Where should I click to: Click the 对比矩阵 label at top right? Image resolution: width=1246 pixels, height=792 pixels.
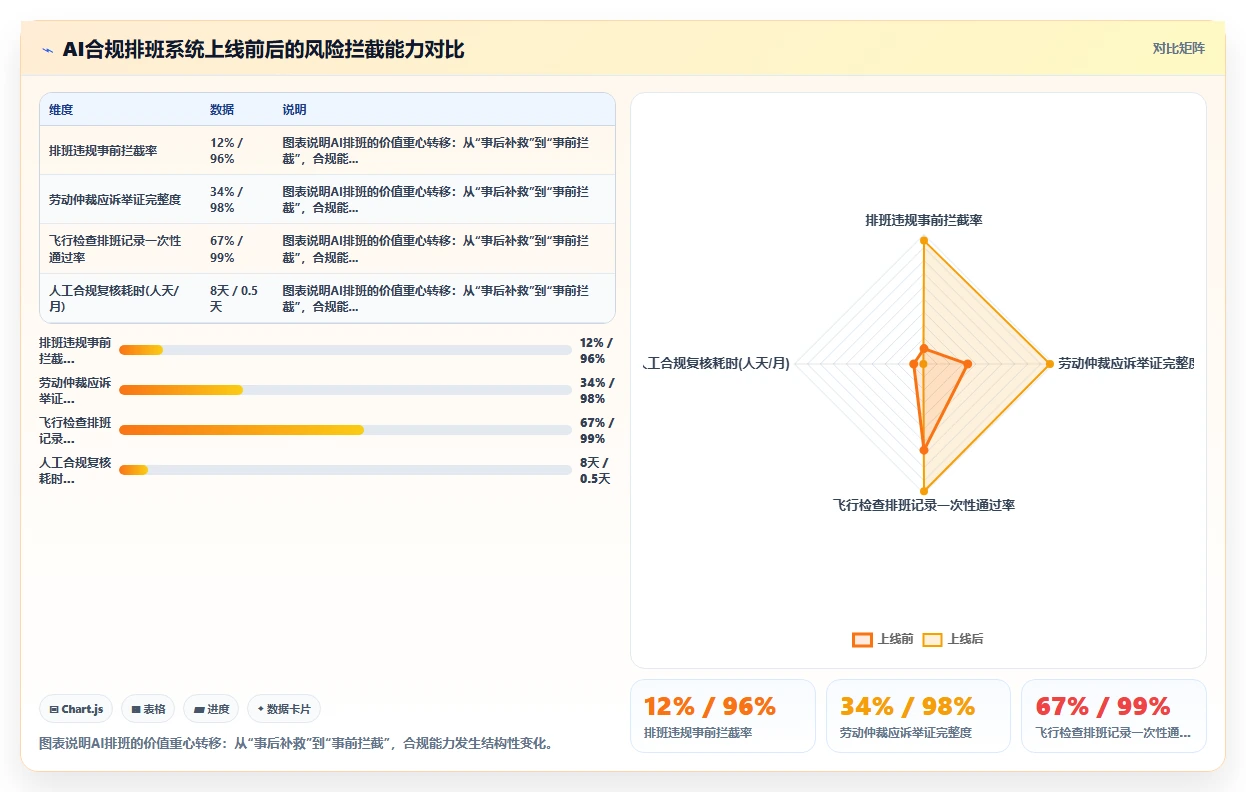1178,48
